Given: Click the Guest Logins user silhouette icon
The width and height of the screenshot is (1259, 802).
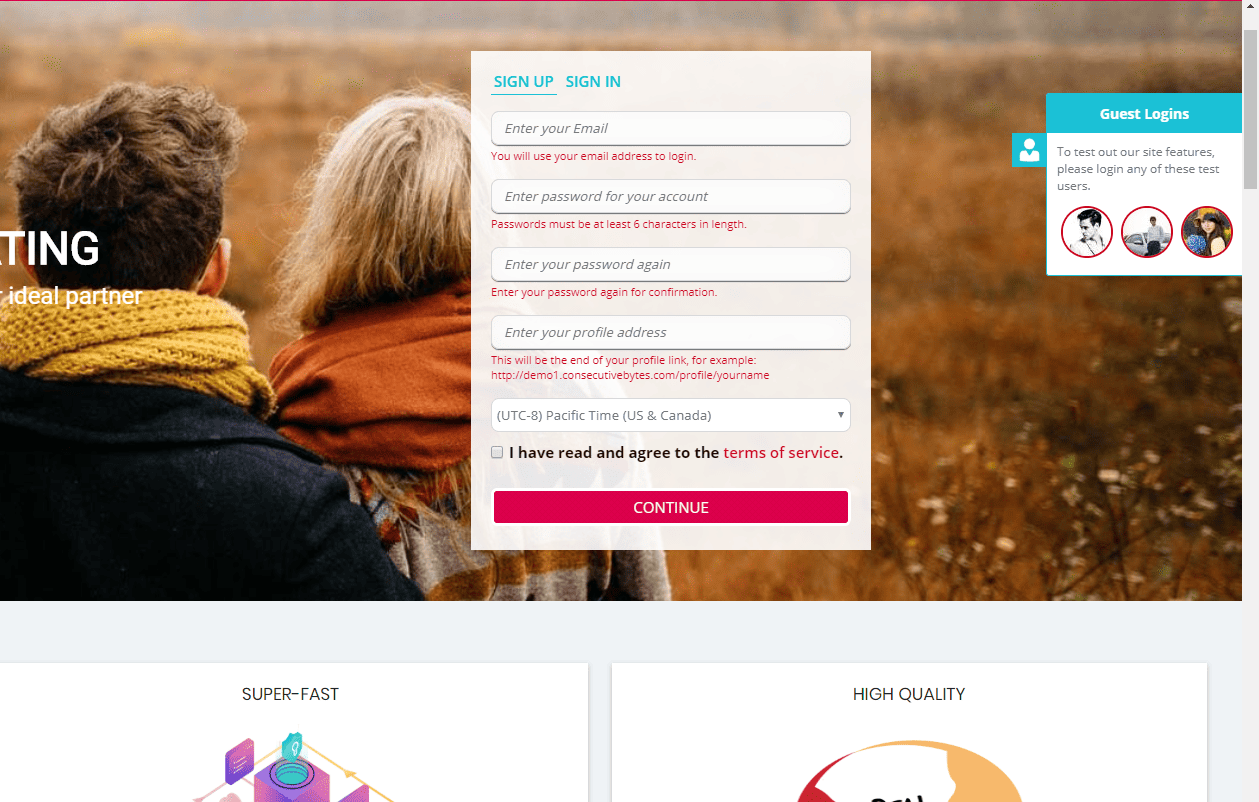Looking at the screenshot, I should [x=1029, y=150].
